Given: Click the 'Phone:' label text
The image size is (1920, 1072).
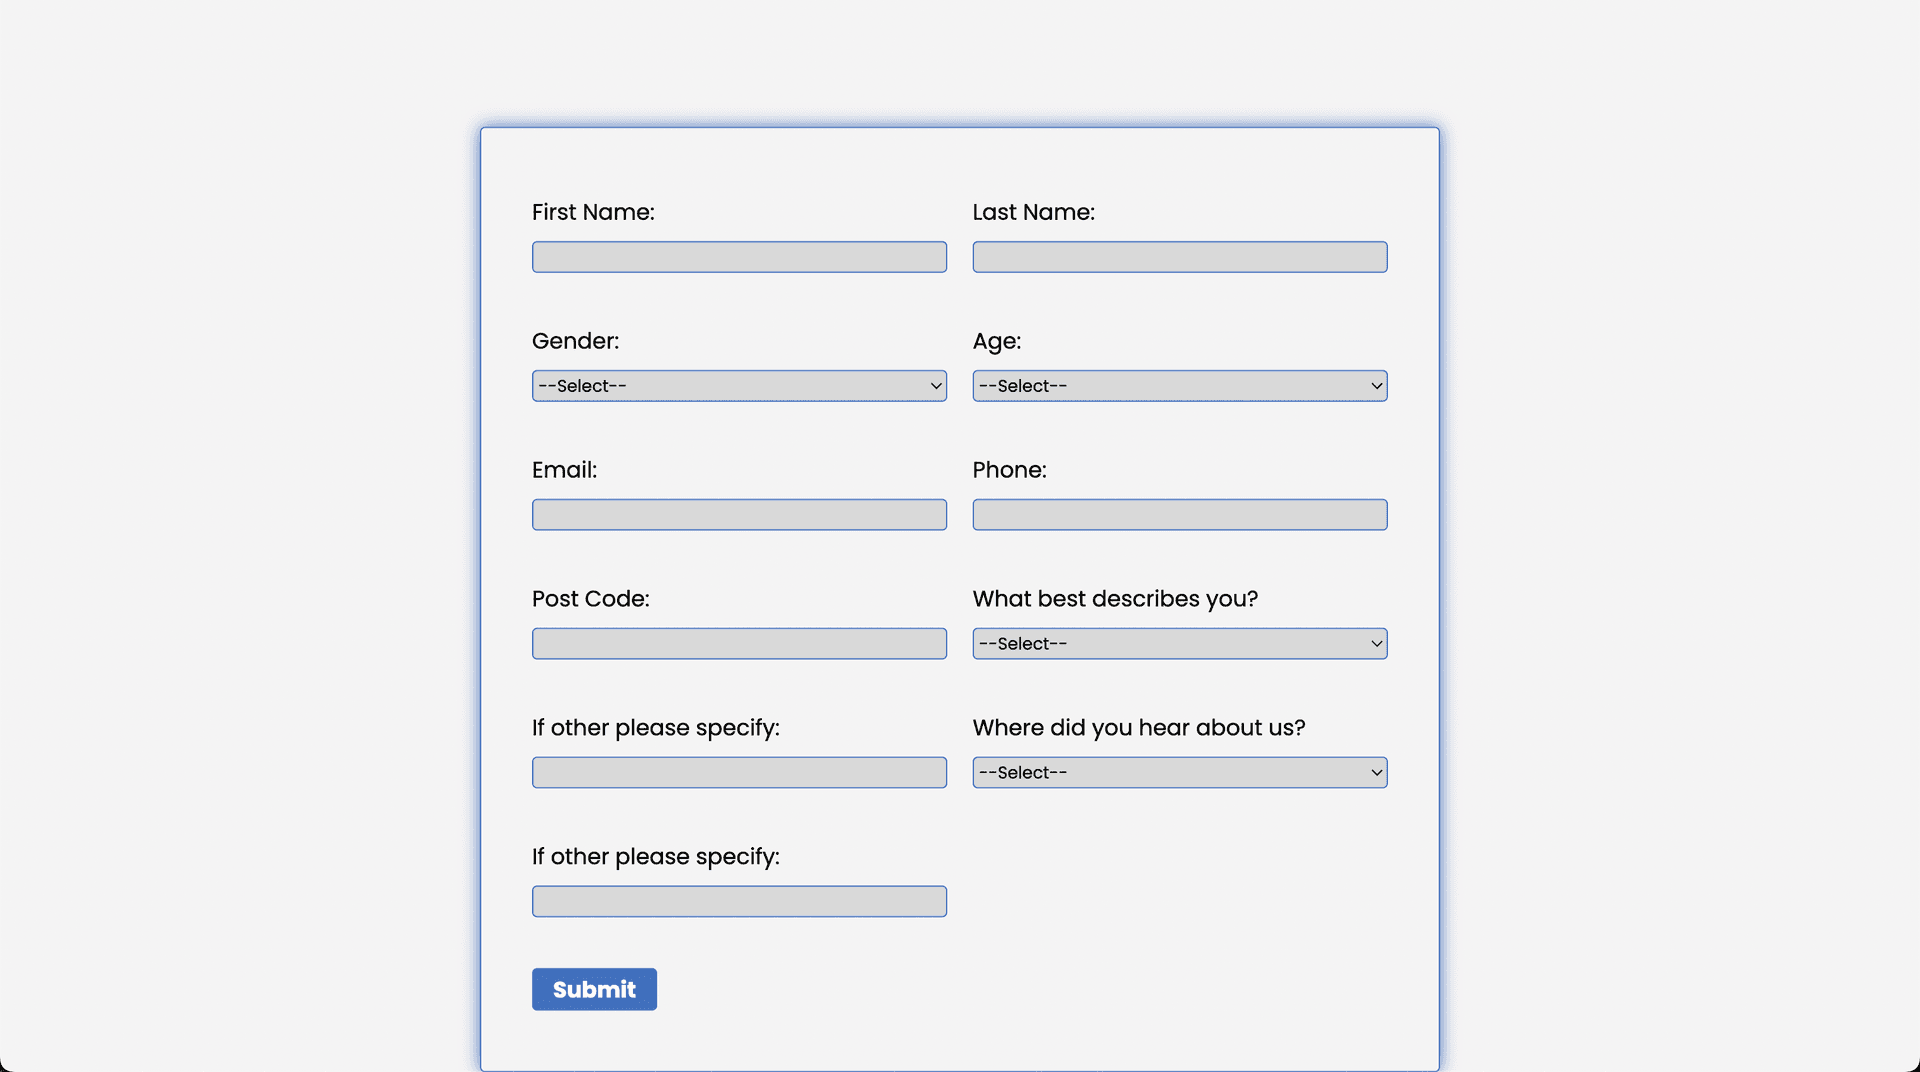Looking at the screenshot, I should (x=1009, y=470).
